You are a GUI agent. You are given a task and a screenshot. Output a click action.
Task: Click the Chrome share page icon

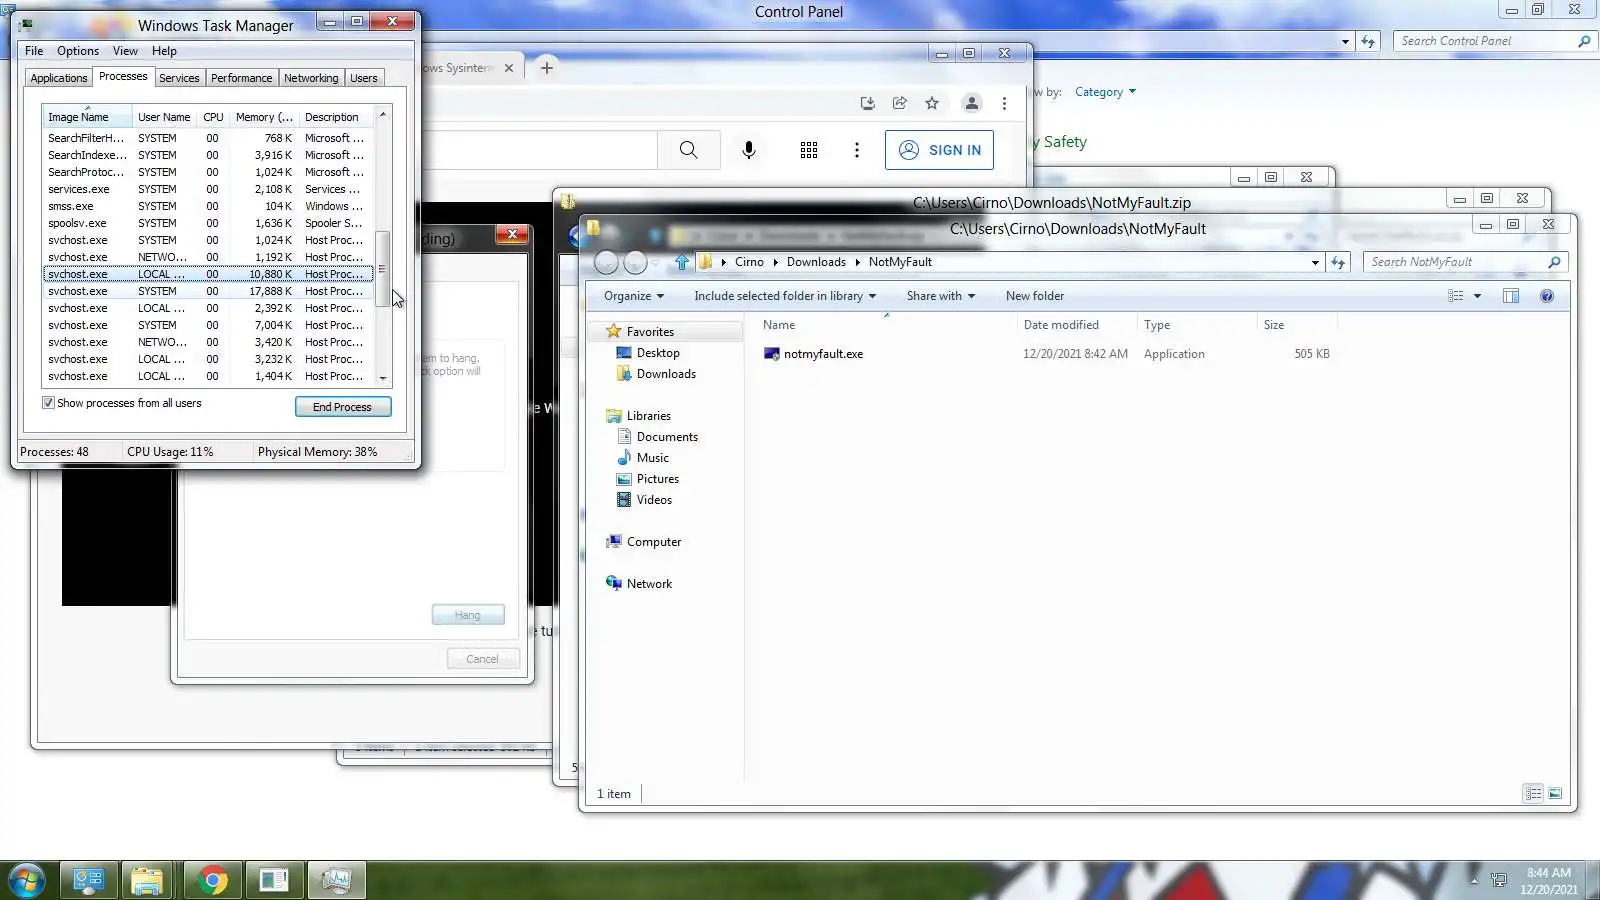(900, 103)
